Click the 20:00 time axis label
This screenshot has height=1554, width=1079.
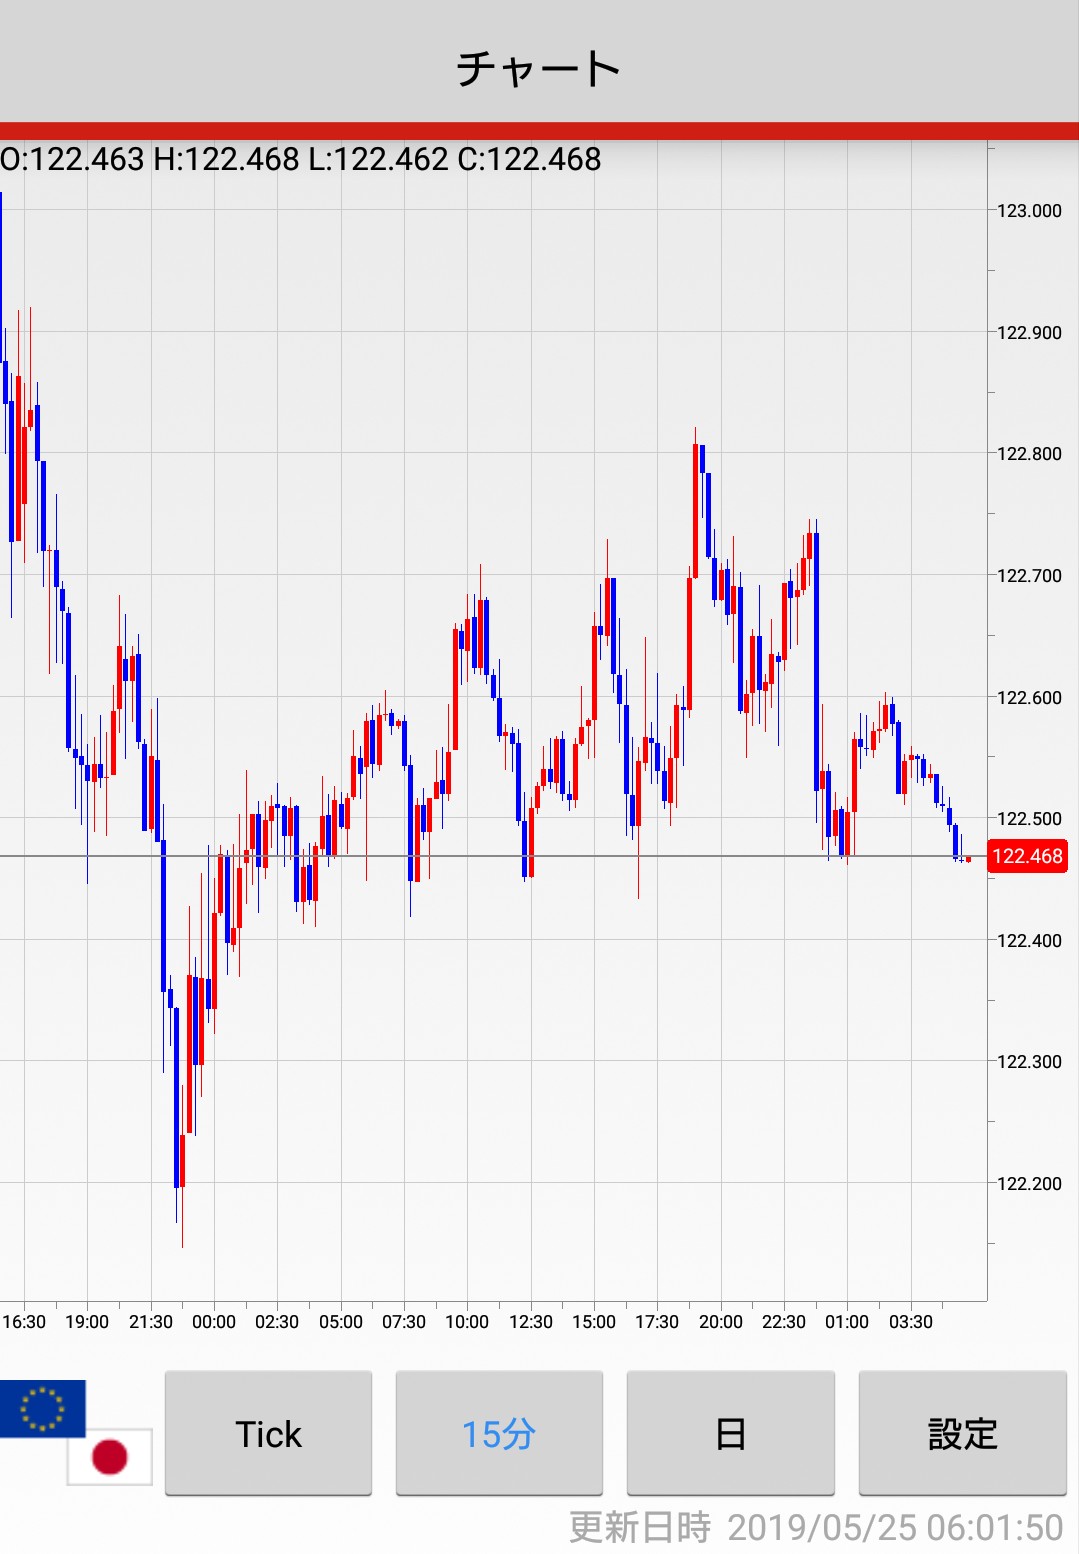pos(720,1321)
